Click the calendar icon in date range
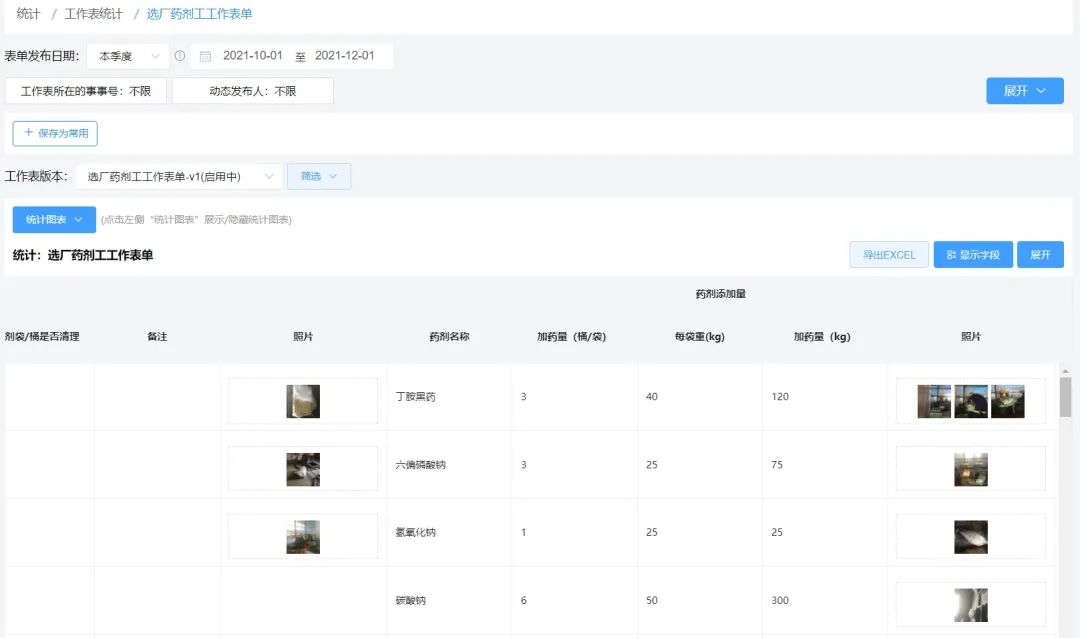This screenshot has height=638, width=1080. (x=205, y=56)
